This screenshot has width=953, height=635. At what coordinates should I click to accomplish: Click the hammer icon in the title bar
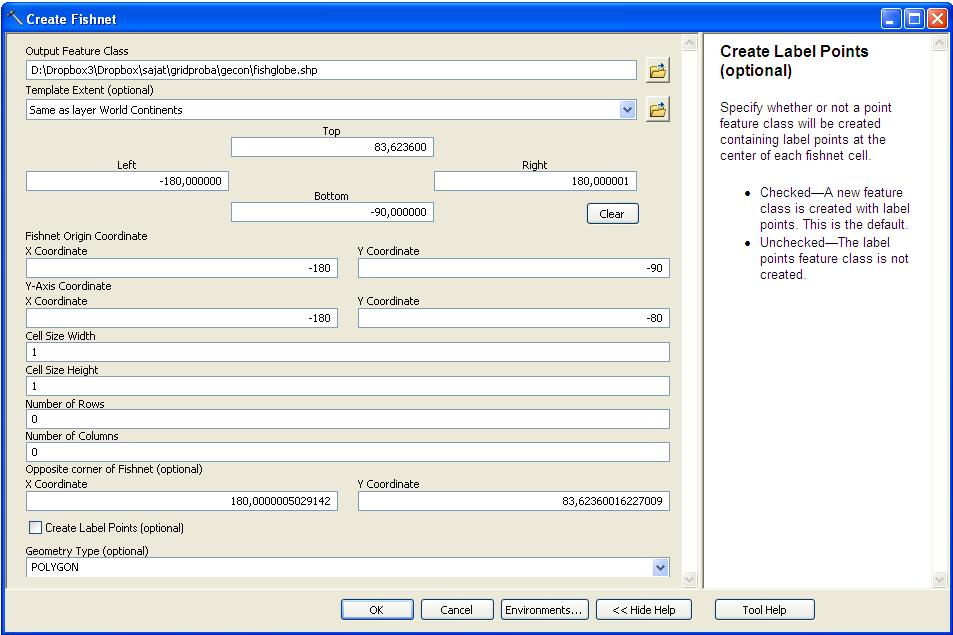[x=15, y=18]
